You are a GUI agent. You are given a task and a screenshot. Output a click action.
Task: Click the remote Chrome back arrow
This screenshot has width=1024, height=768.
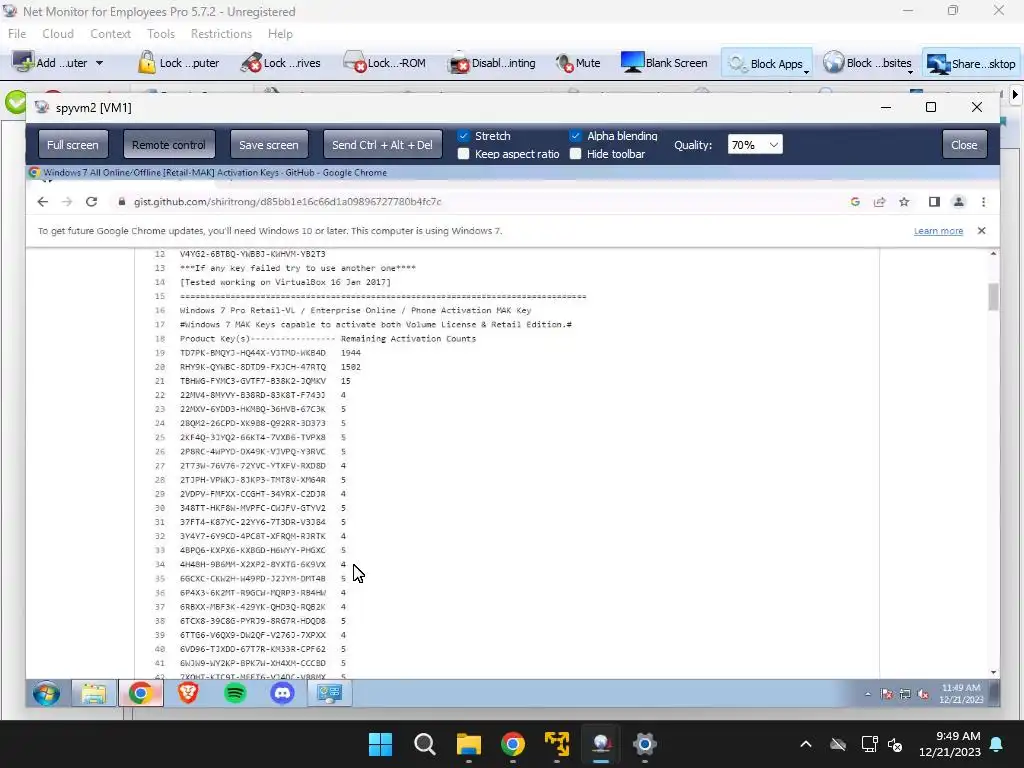pos(42,202)
